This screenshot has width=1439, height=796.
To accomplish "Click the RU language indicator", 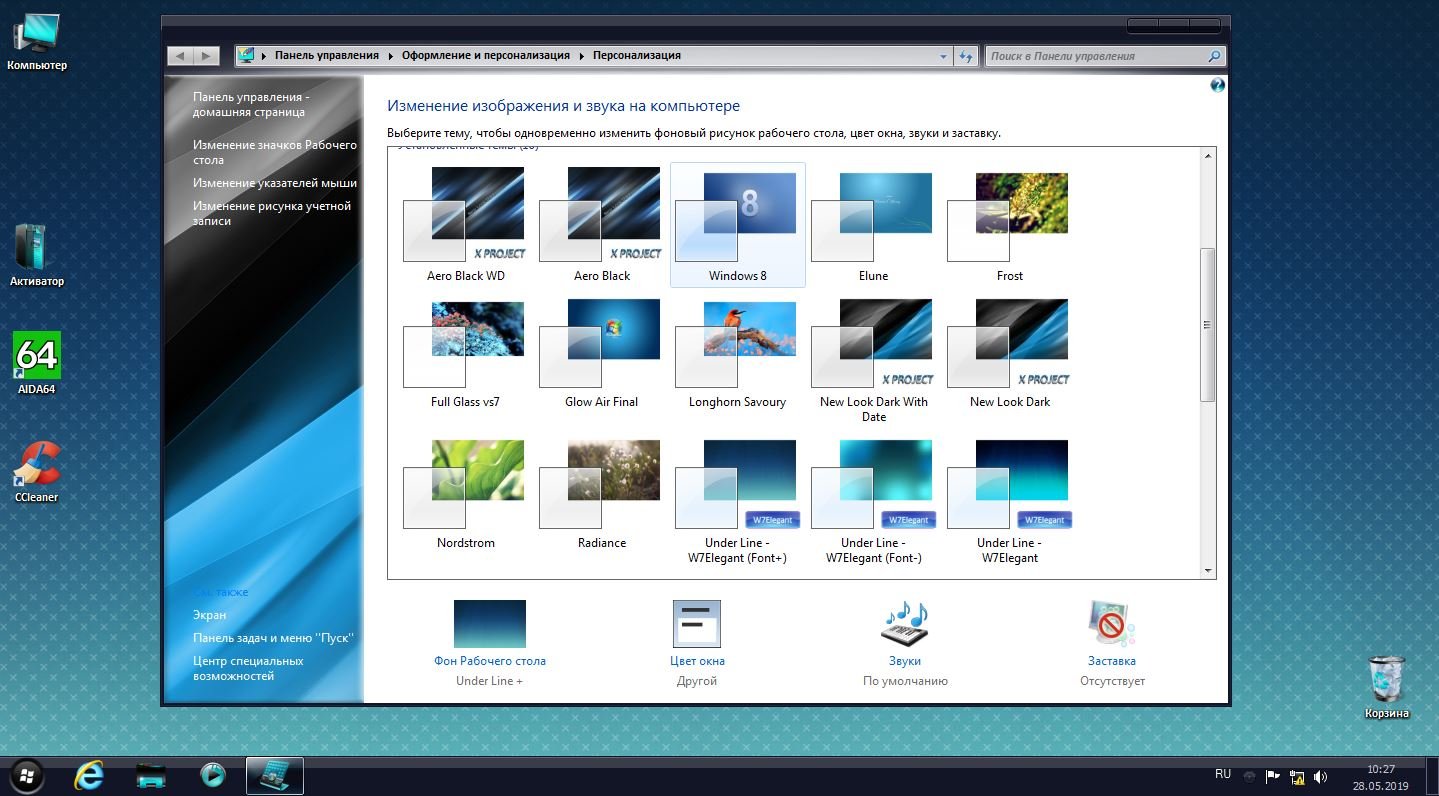I will (x=1223, y=774).
